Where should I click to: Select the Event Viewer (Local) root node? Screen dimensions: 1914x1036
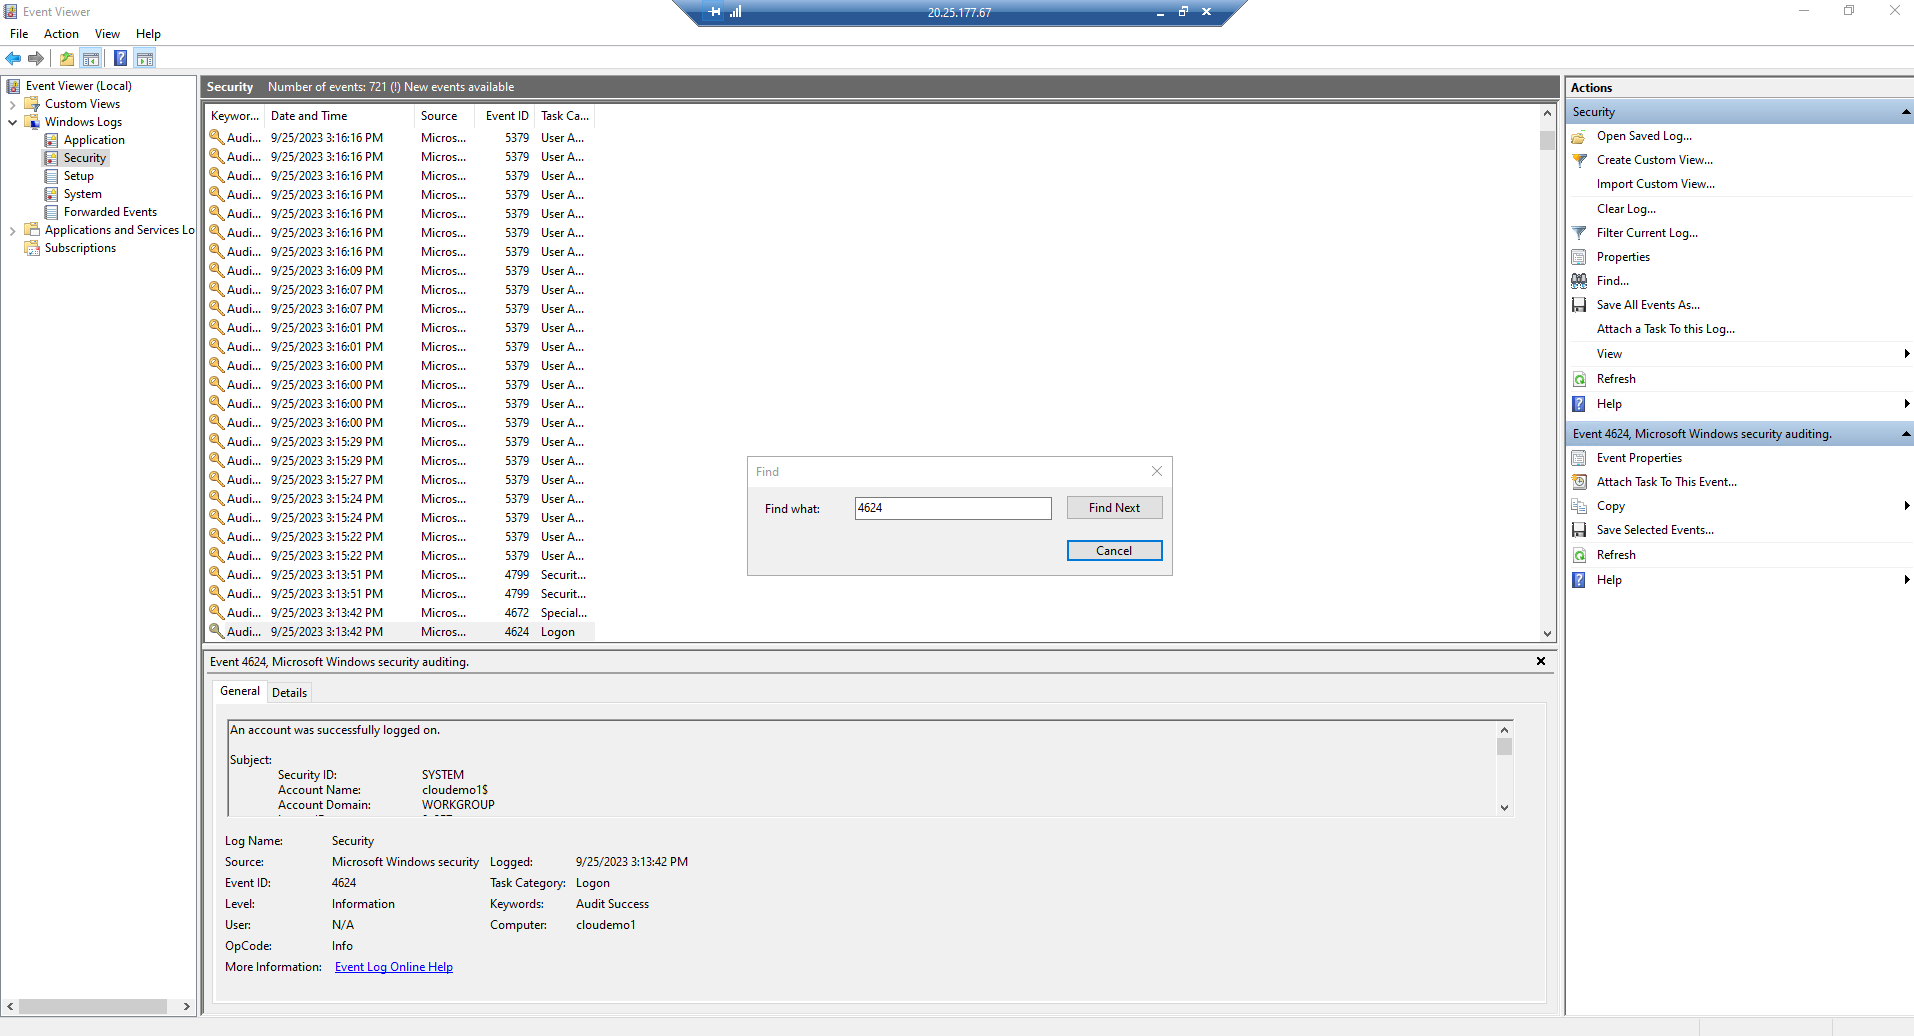click(x=78, y=86)
